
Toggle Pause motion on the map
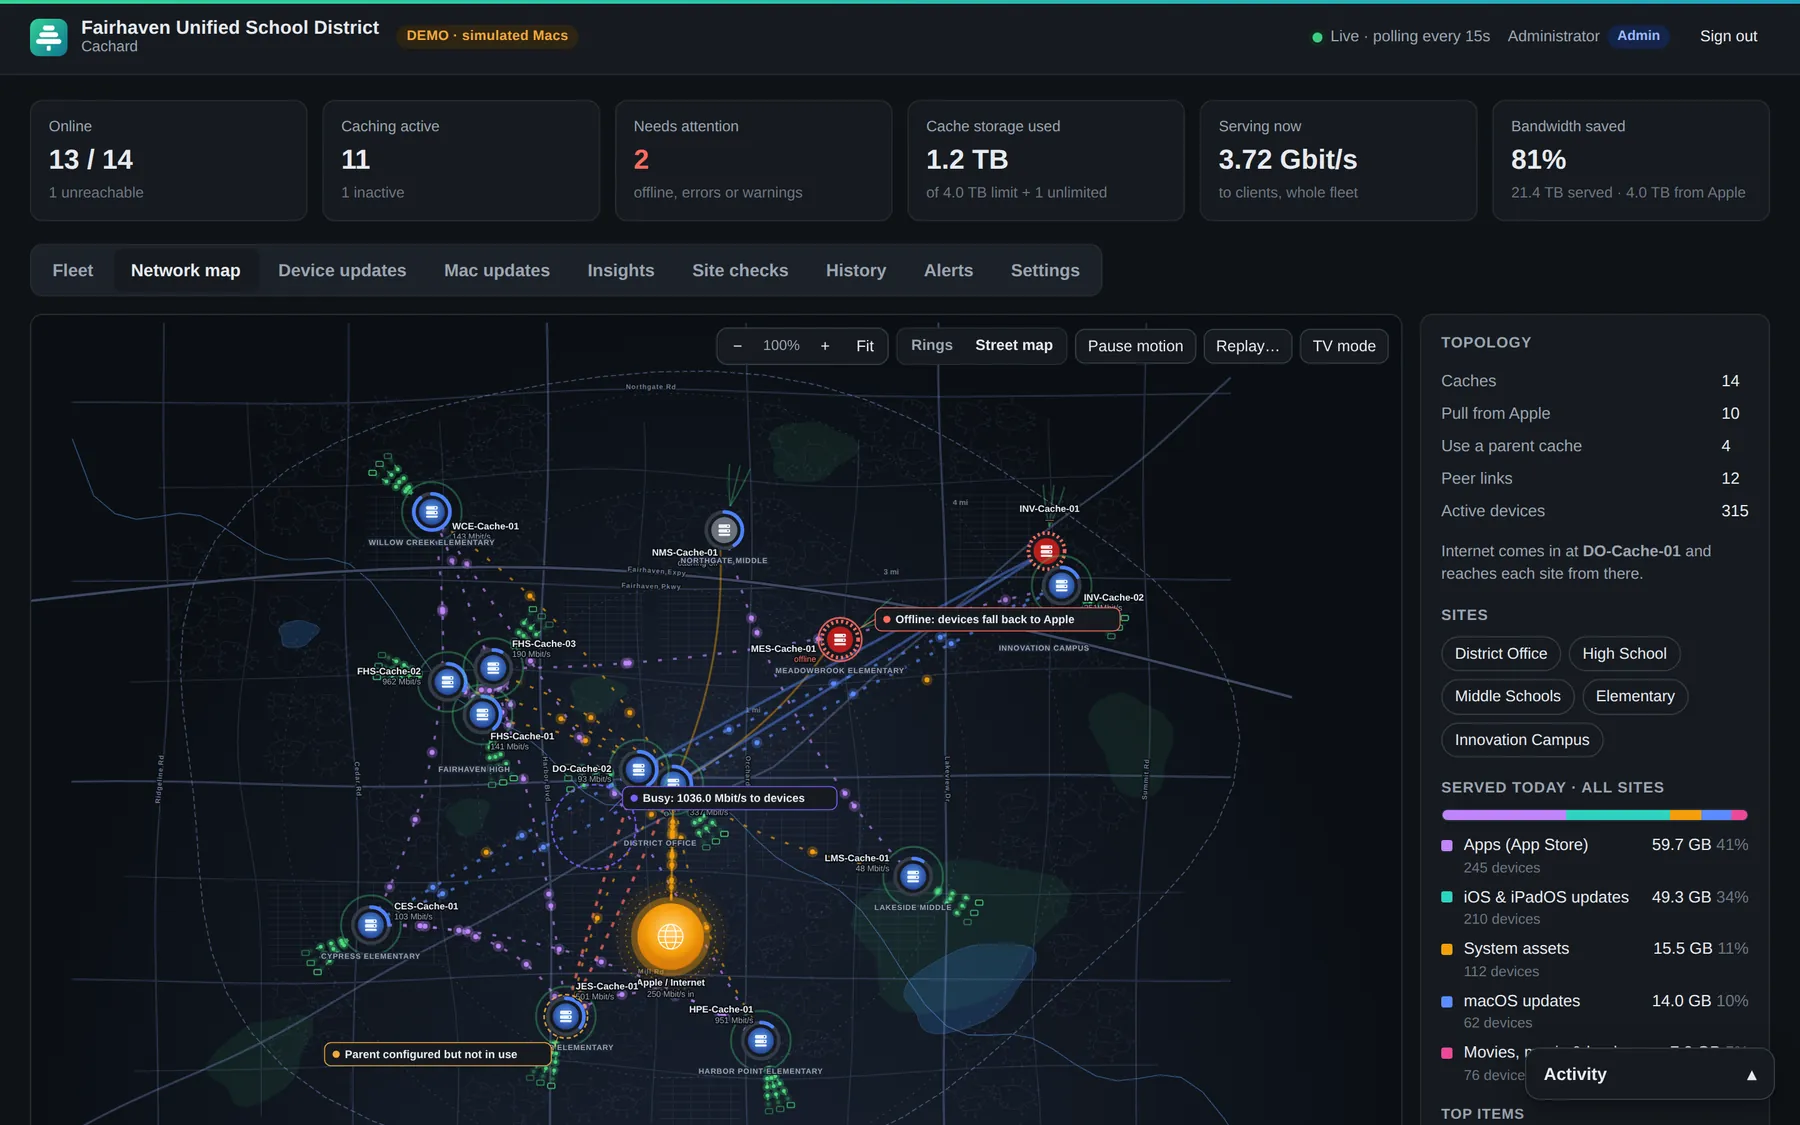tap(1135, 346)
